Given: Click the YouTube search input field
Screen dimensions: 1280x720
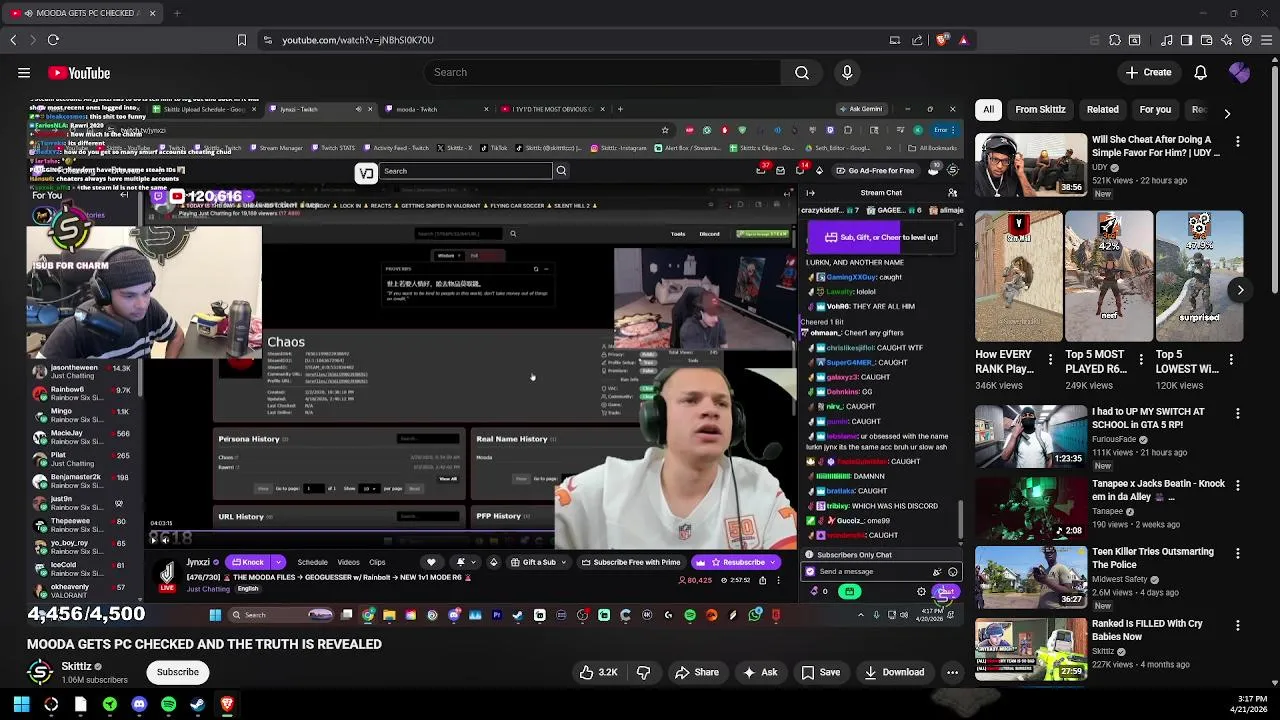Looking at the screenshot, I should pos(602,72).
